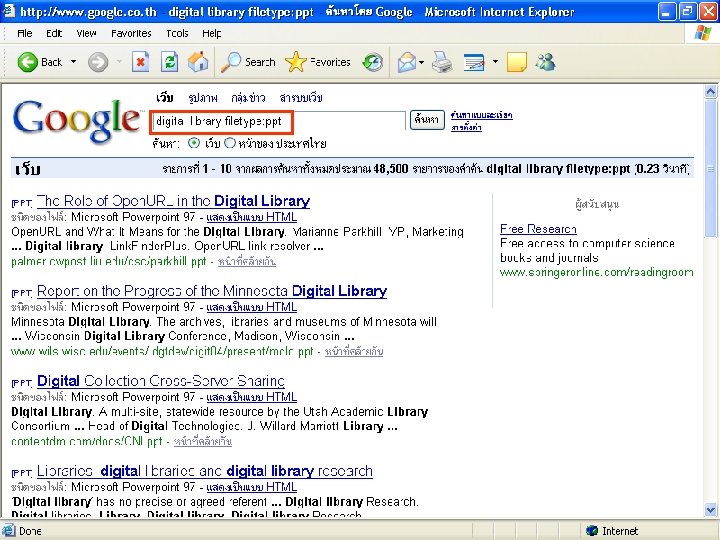Click the Forward navigation button
This screenshot has height=540, width=720.
[x=98, y=62]
